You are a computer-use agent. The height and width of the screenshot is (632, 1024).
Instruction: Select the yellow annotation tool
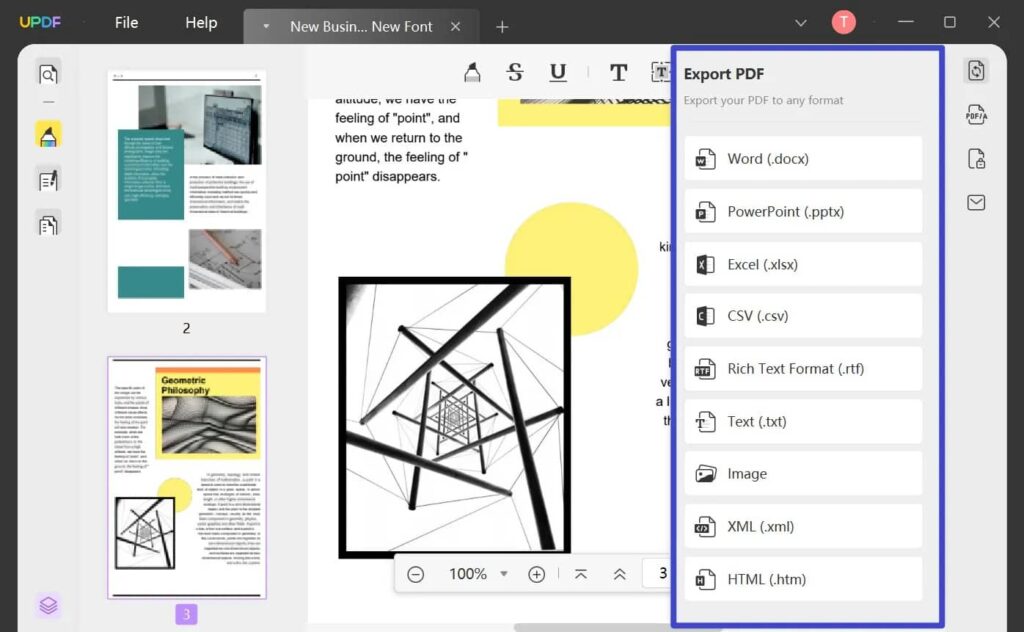(47, 133)
